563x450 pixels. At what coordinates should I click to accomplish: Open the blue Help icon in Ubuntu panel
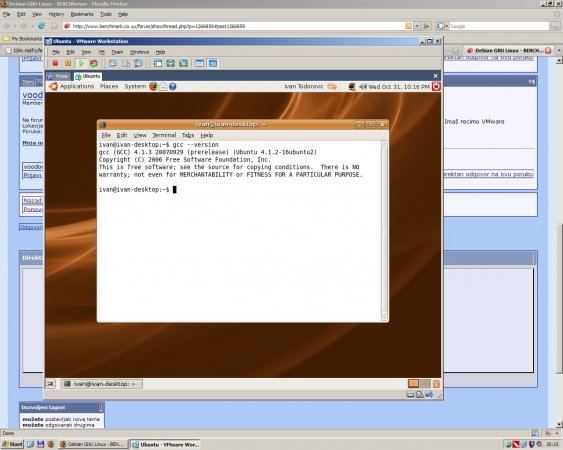[x=173, y=86]
